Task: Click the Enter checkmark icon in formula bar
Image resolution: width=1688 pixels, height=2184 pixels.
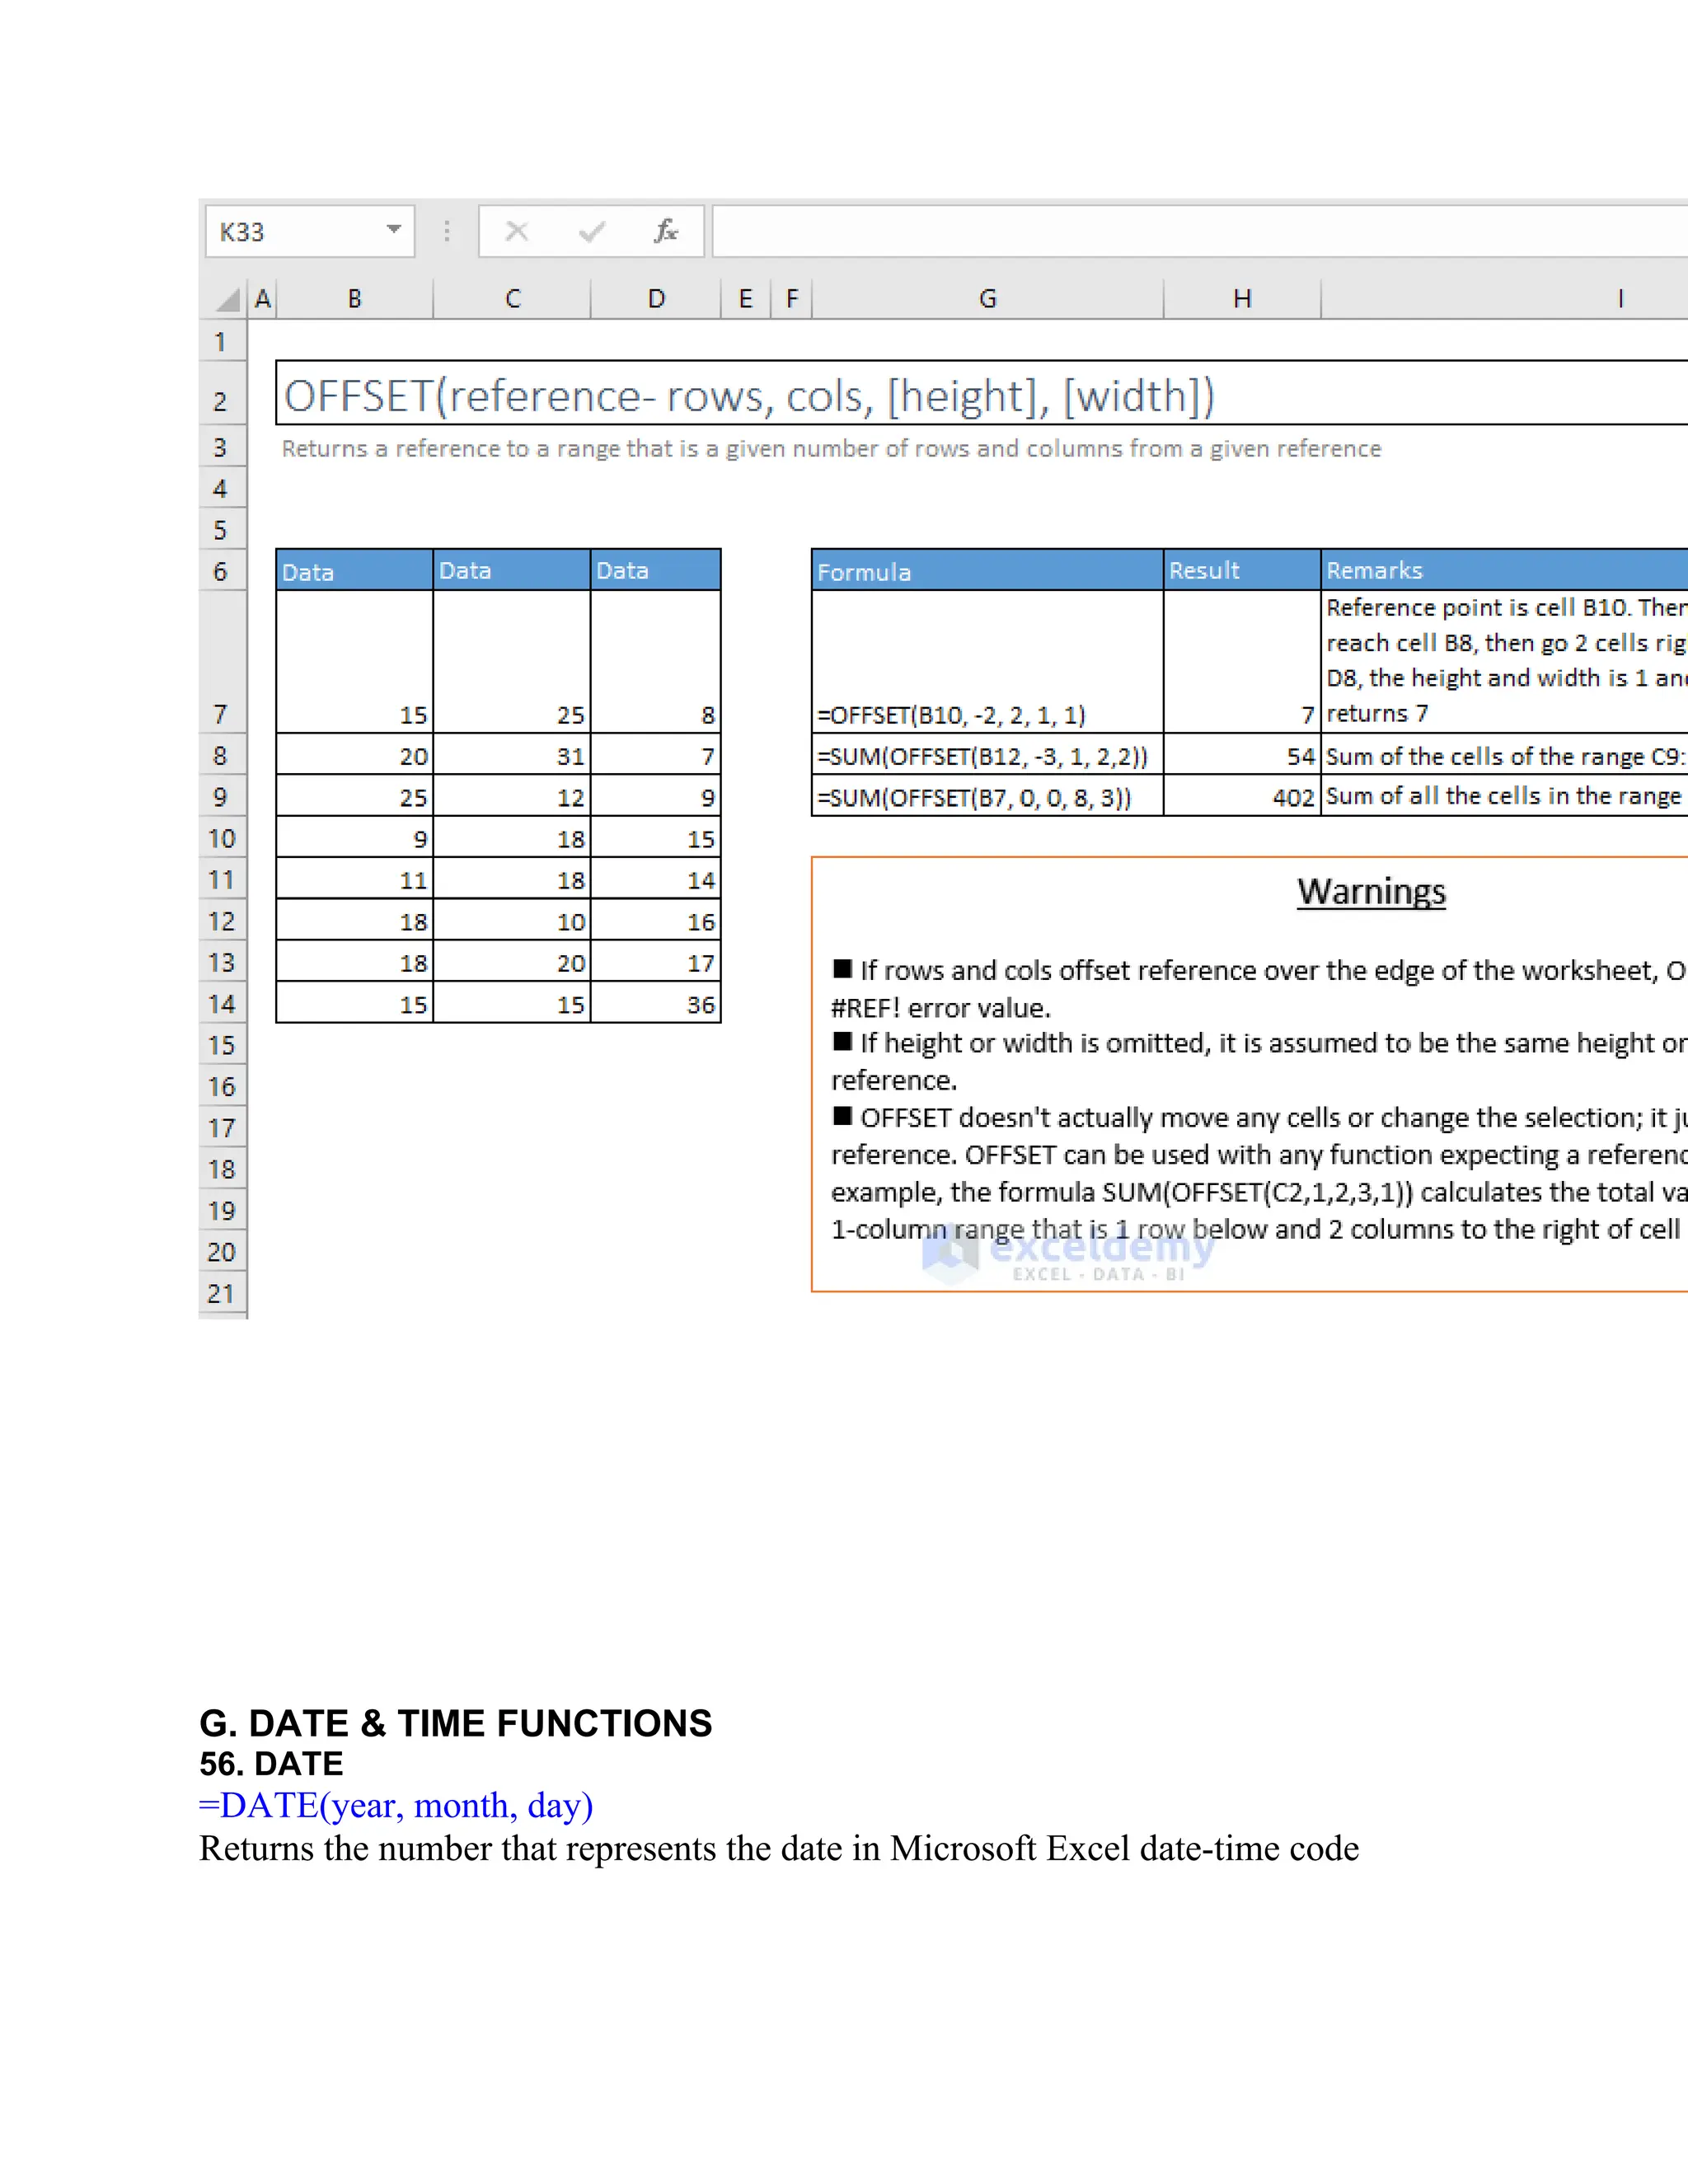Action: tap(592, 232)
